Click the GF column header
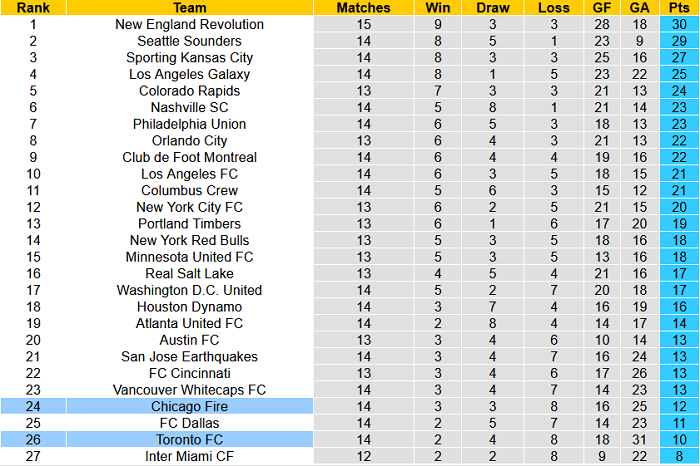 [601, 7]
